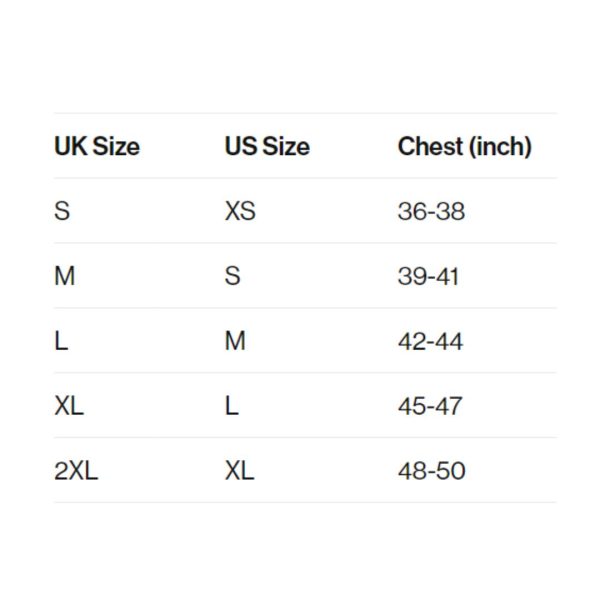Select UK size XL cell
Screen dimensions: 600x600
[x=69, y=406]
